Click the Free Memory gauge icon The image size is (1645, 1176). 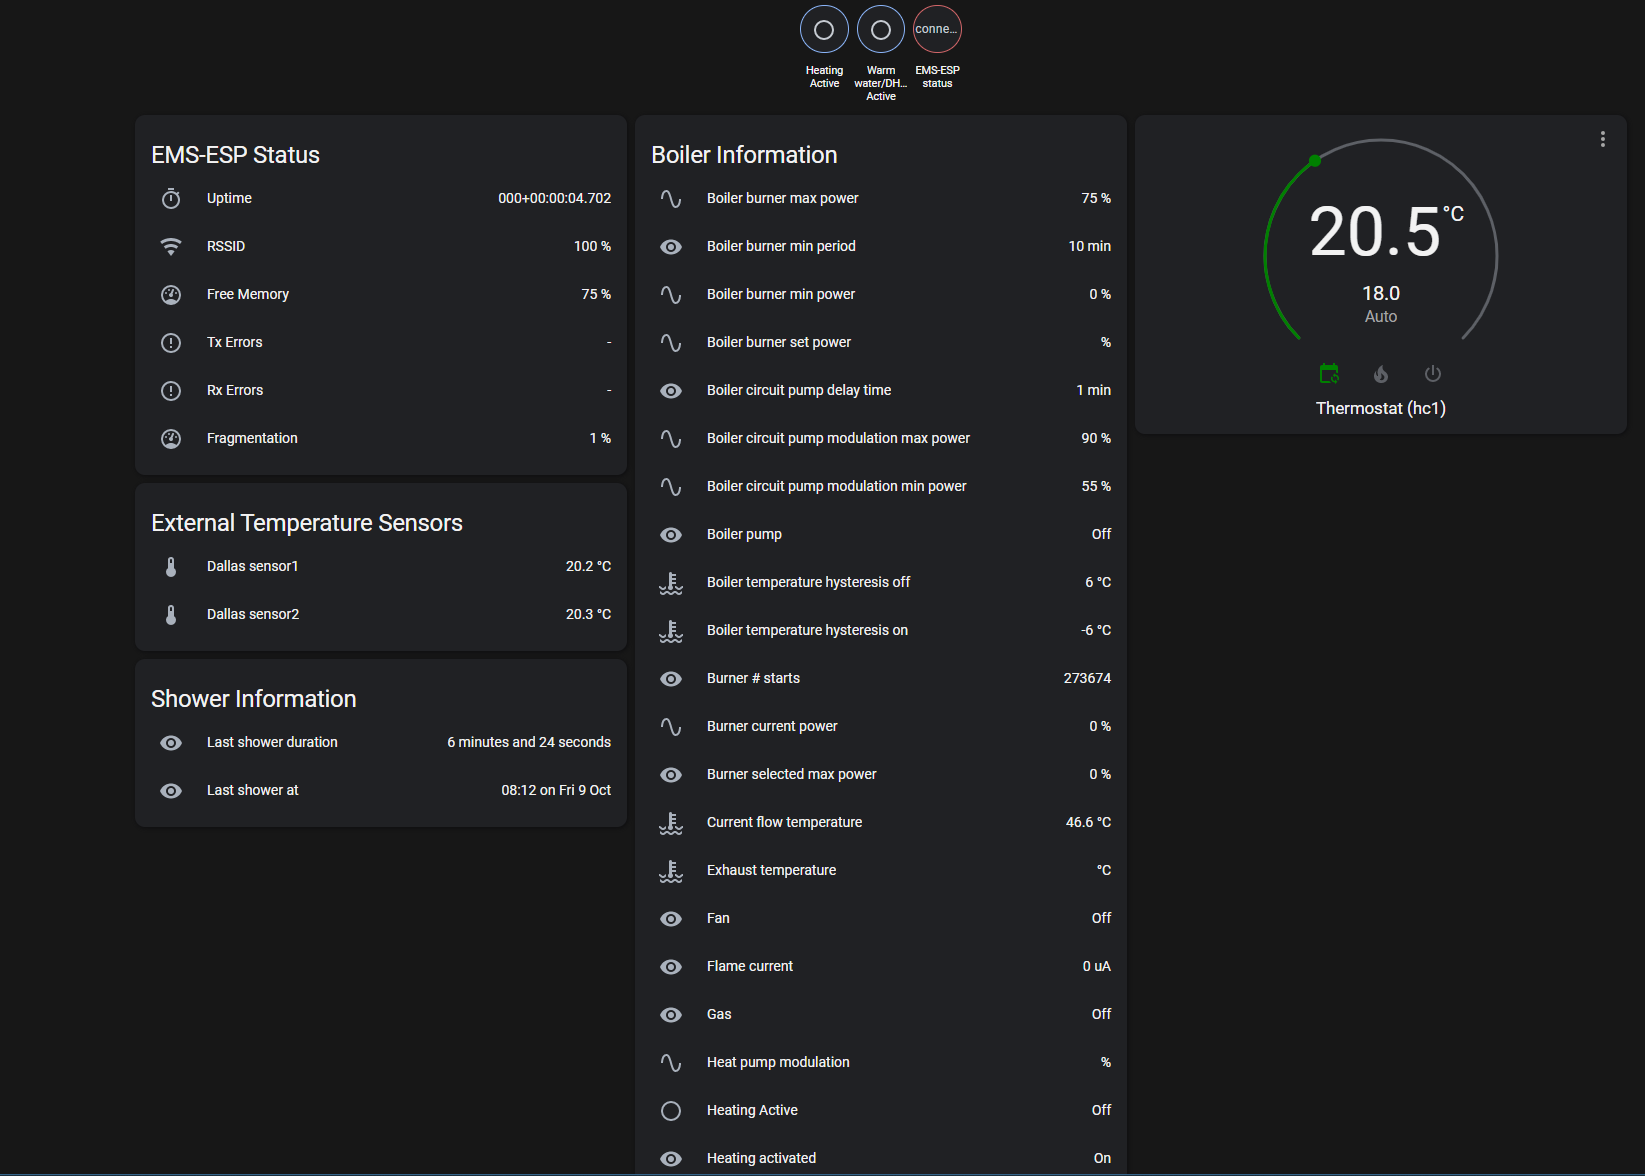click(x=171, y=295)
